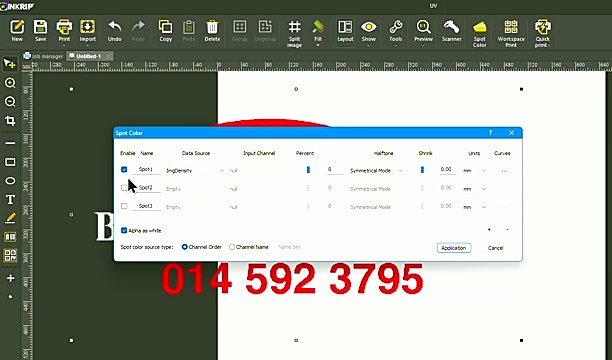The width and height of the screenshot is (612, 360).
Task: Click the red 014 592 3795 text
Action: pyautogui.click(x=292, y=279)
